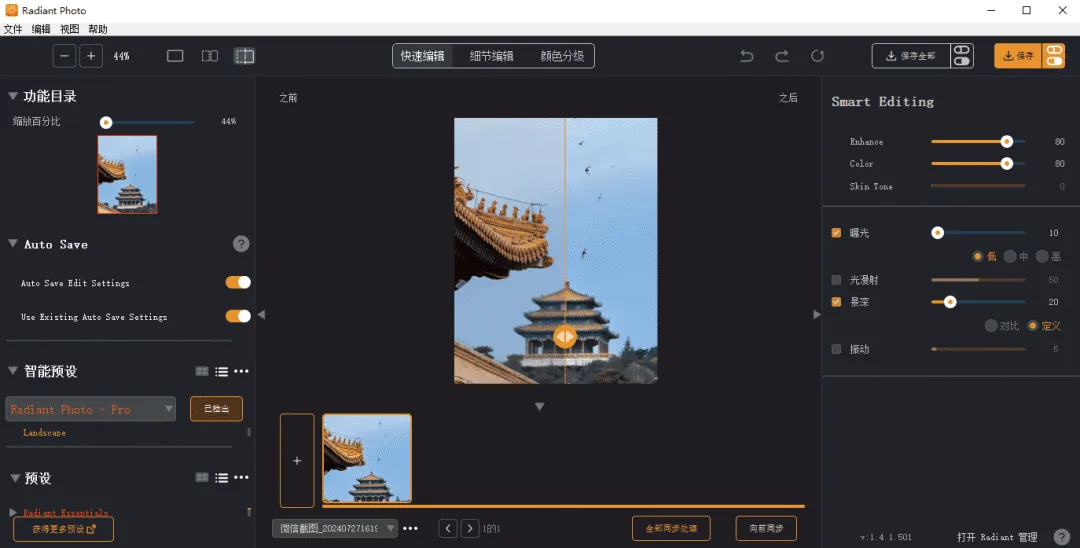Image resolution: width=1080 pixels, height=548 pixels.
Task: Select the 中 exposure radio option
Action: point(1010,256)
